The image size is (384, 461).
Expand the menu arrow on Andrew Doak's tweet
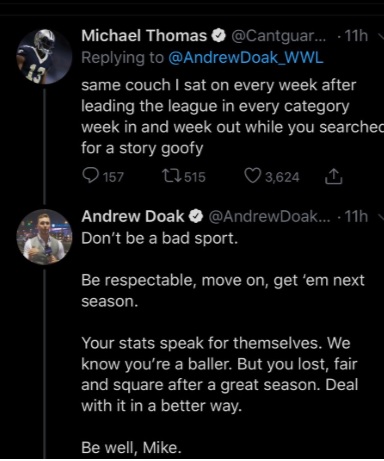(381, 217)
